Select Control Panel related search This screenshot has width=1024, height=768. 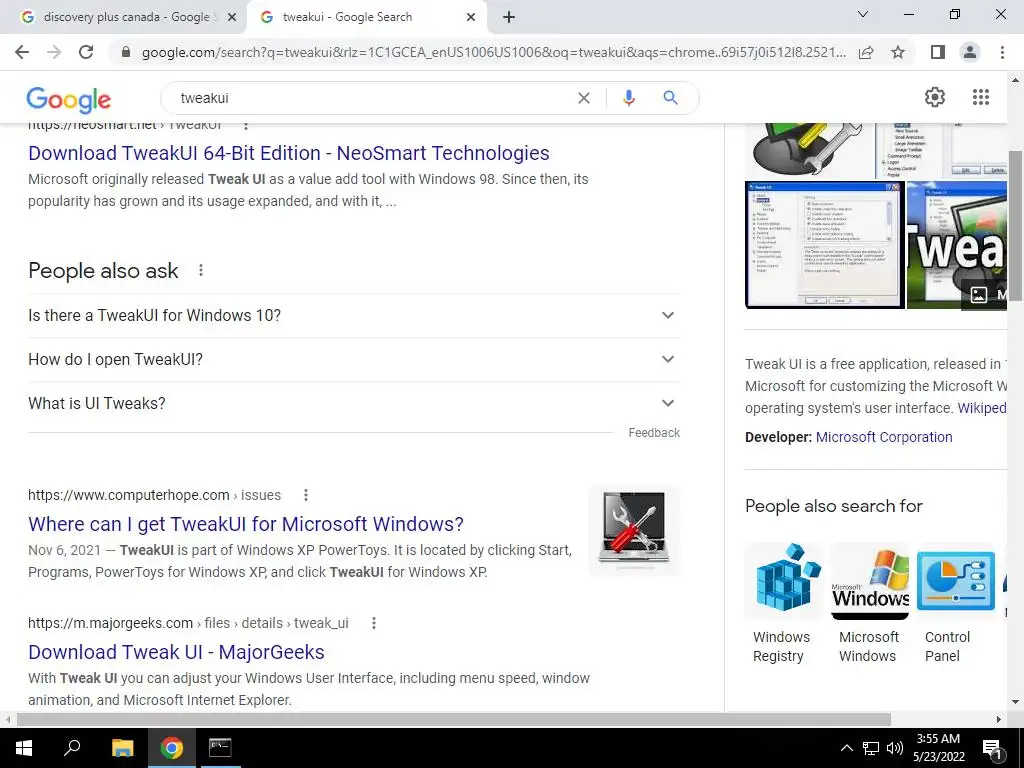(x=955, y=603)
